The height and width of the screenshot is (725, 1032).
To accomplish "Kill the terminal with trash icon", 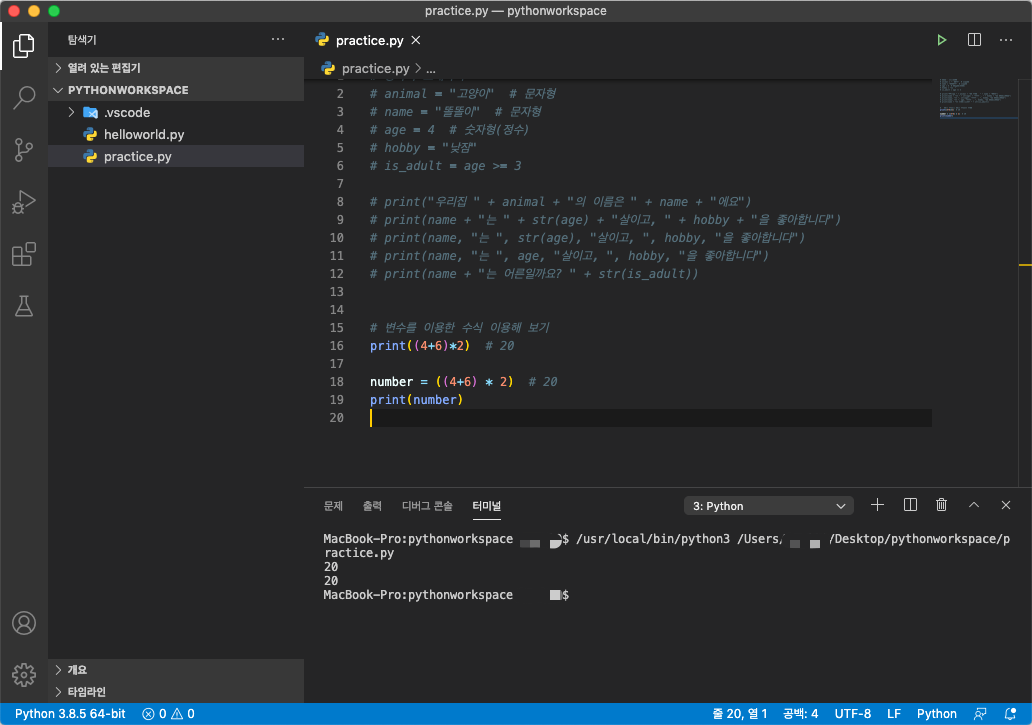I will click(x=941, y=505).
